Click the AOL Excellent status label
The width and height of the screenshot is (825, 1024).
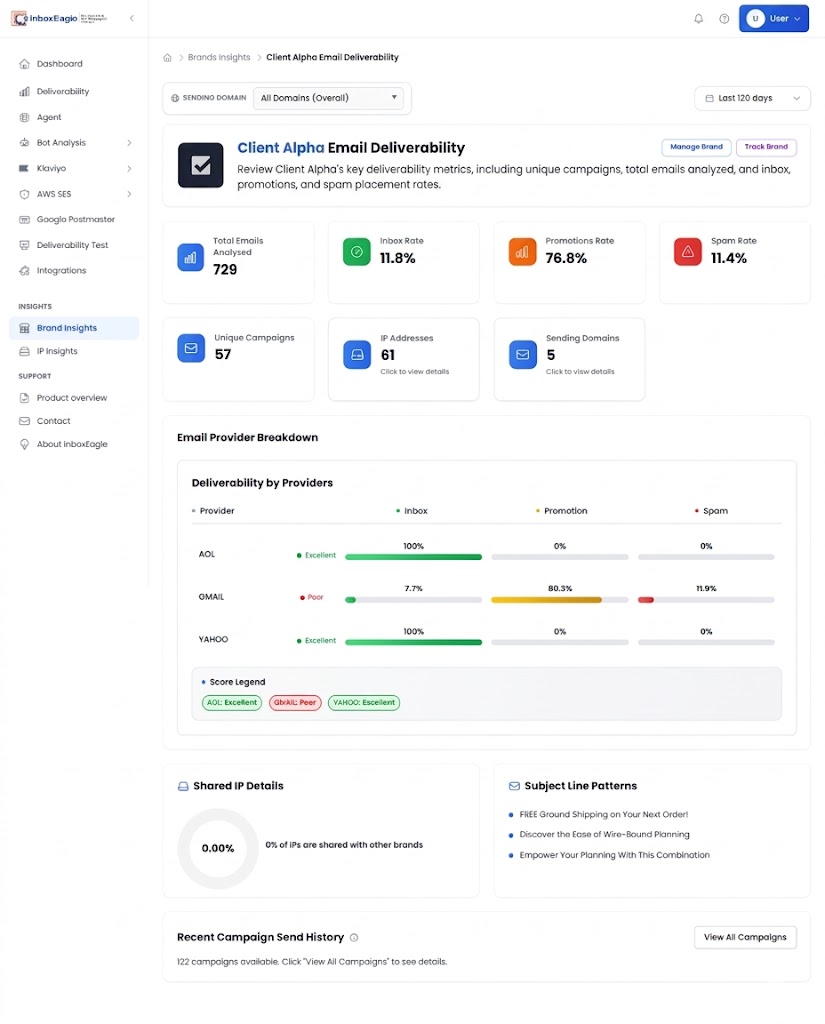click(x=316, y=555)
